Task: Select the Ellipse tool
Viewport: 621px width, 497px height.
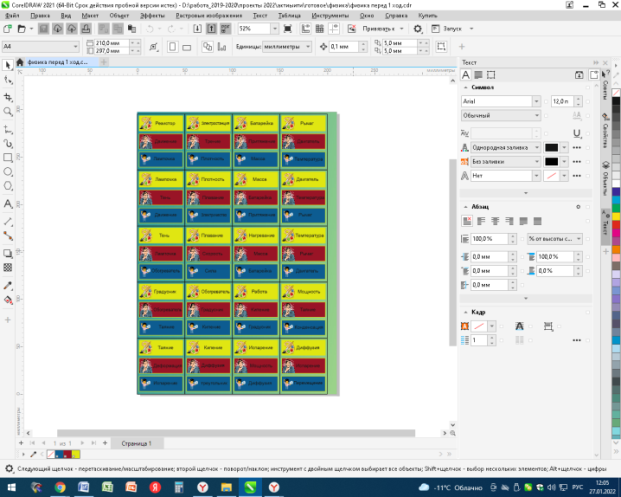Action: (x=8, y=172)
